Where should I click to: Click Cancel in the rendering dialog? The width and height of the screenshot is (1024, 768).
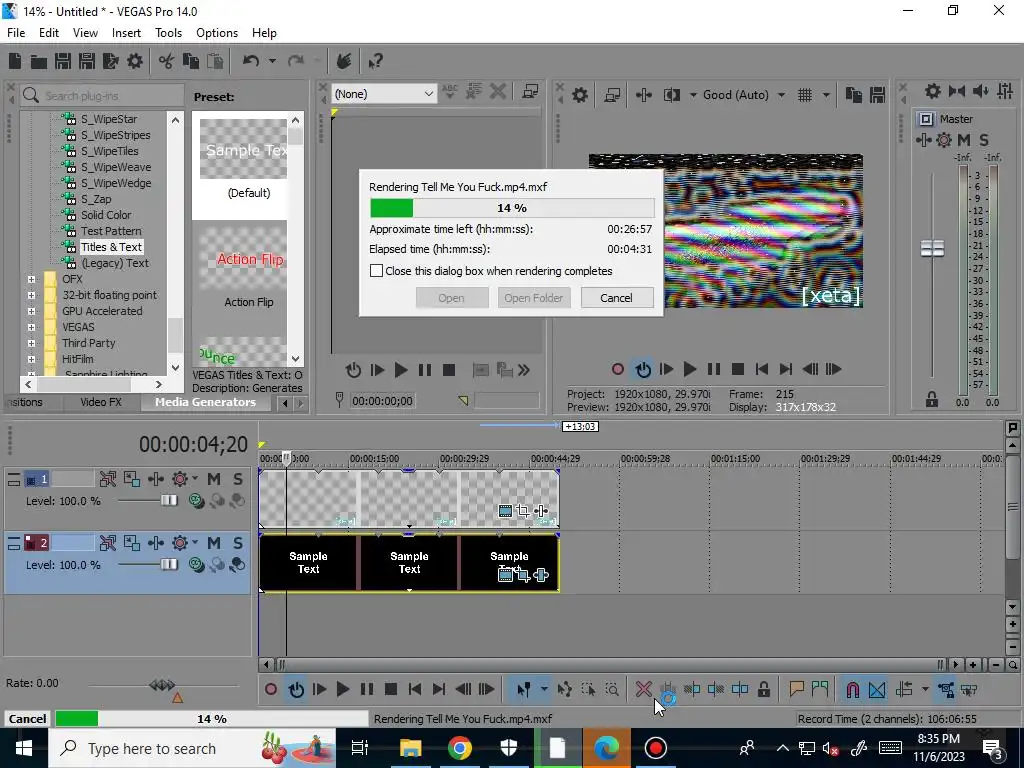coord(616,298)
